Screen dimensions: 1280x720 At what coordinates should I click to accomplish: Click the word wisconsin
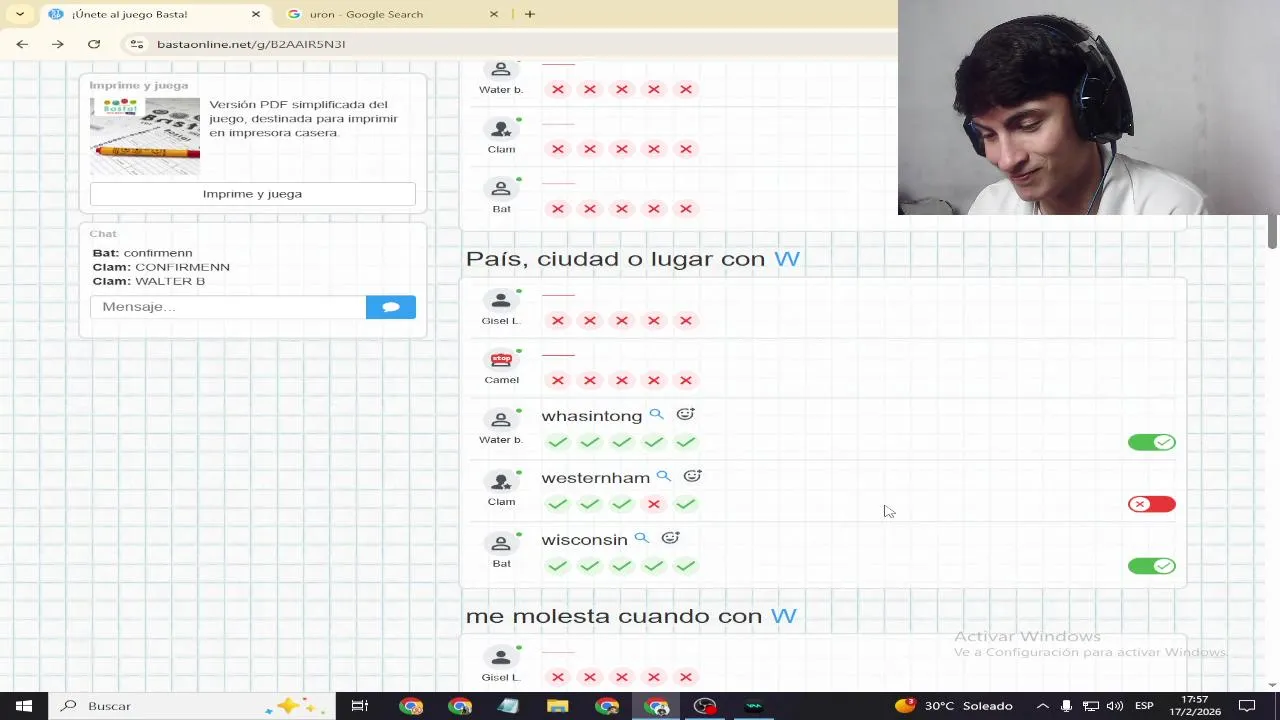pyautogui.click(x=584, y=540)
